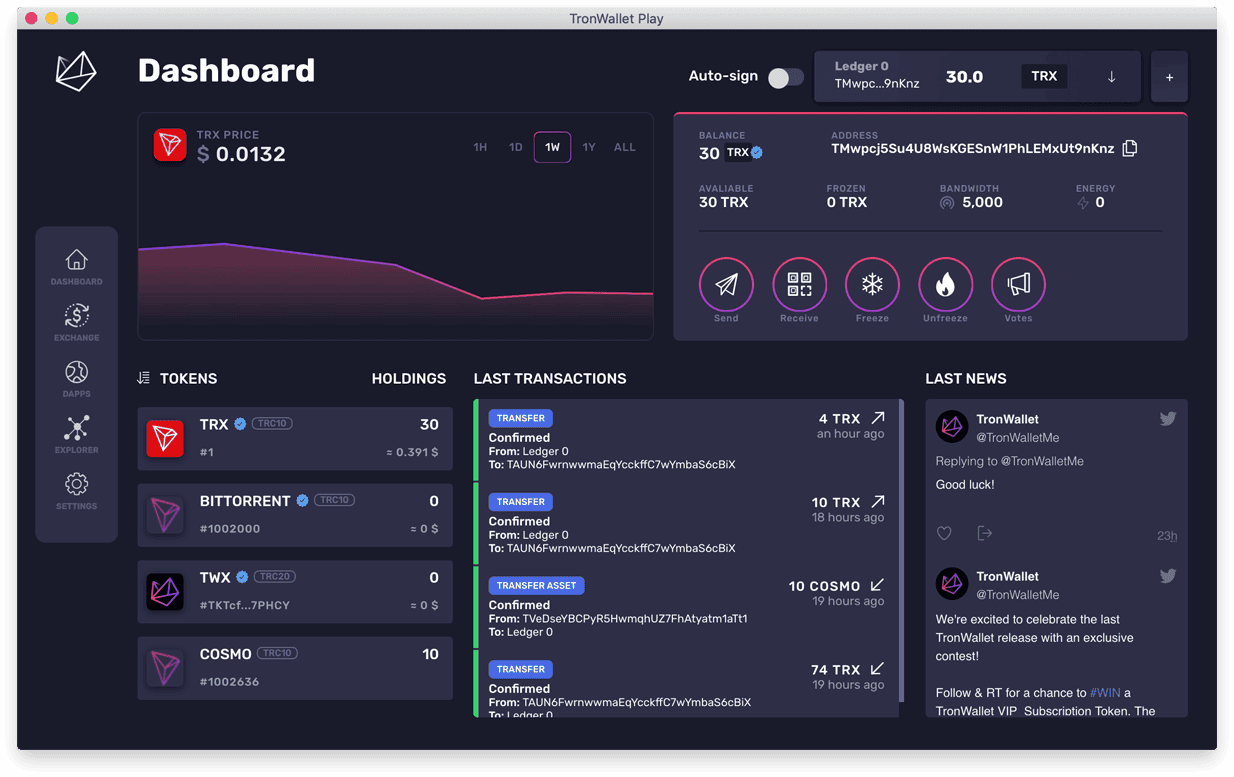Open the Dashboard sidebar item

click(x=76, y=268)
